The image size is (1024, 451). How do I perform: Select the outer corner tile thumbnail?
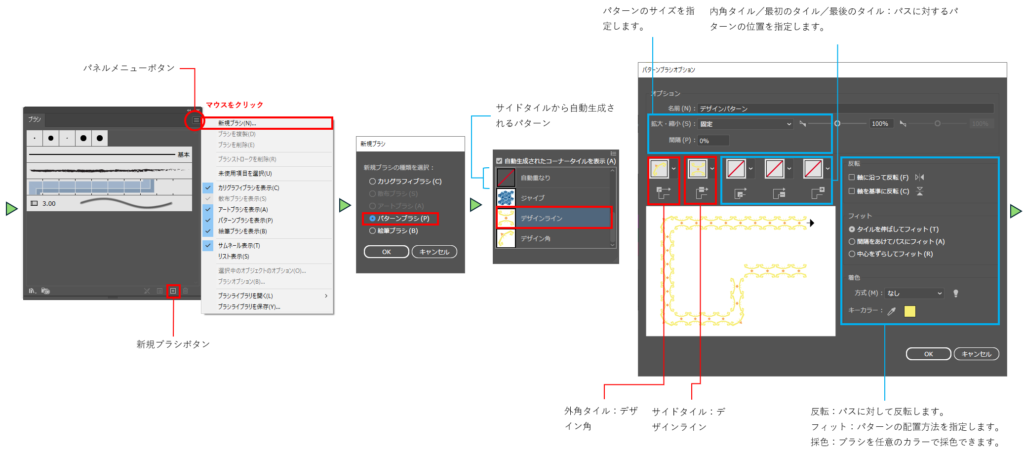(x=659, y=168)
